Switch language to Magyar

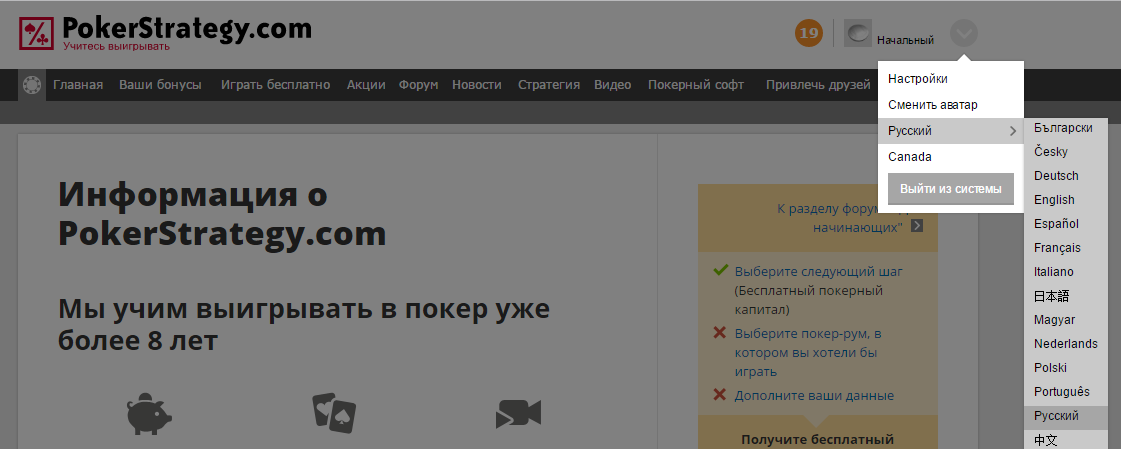click(x=1066, y=320)
